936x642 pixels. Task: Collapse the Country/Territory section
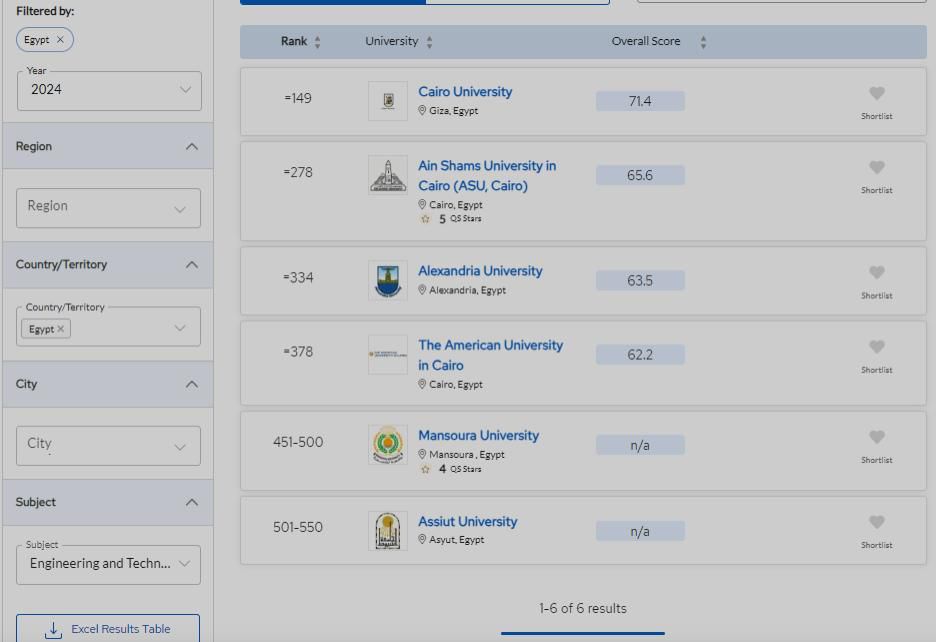pyautogui.click(x=191, y=265)
